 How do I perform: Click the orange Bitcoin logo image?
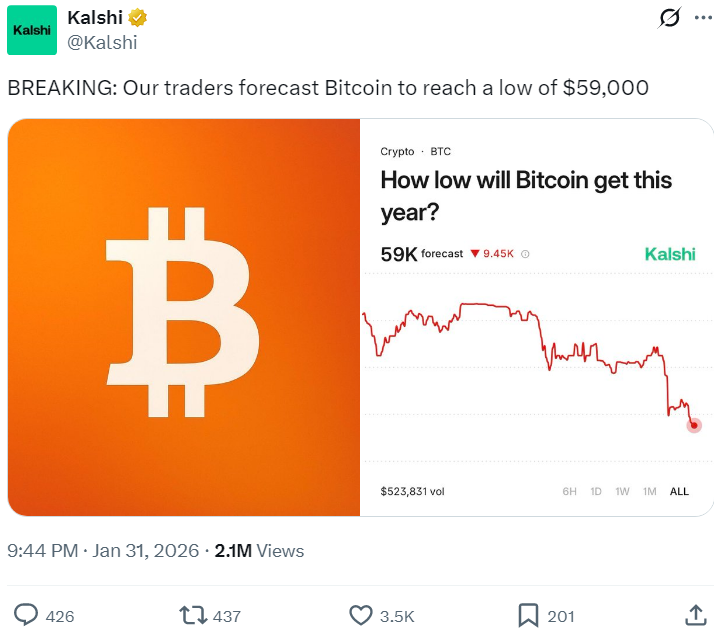point(183,316)
